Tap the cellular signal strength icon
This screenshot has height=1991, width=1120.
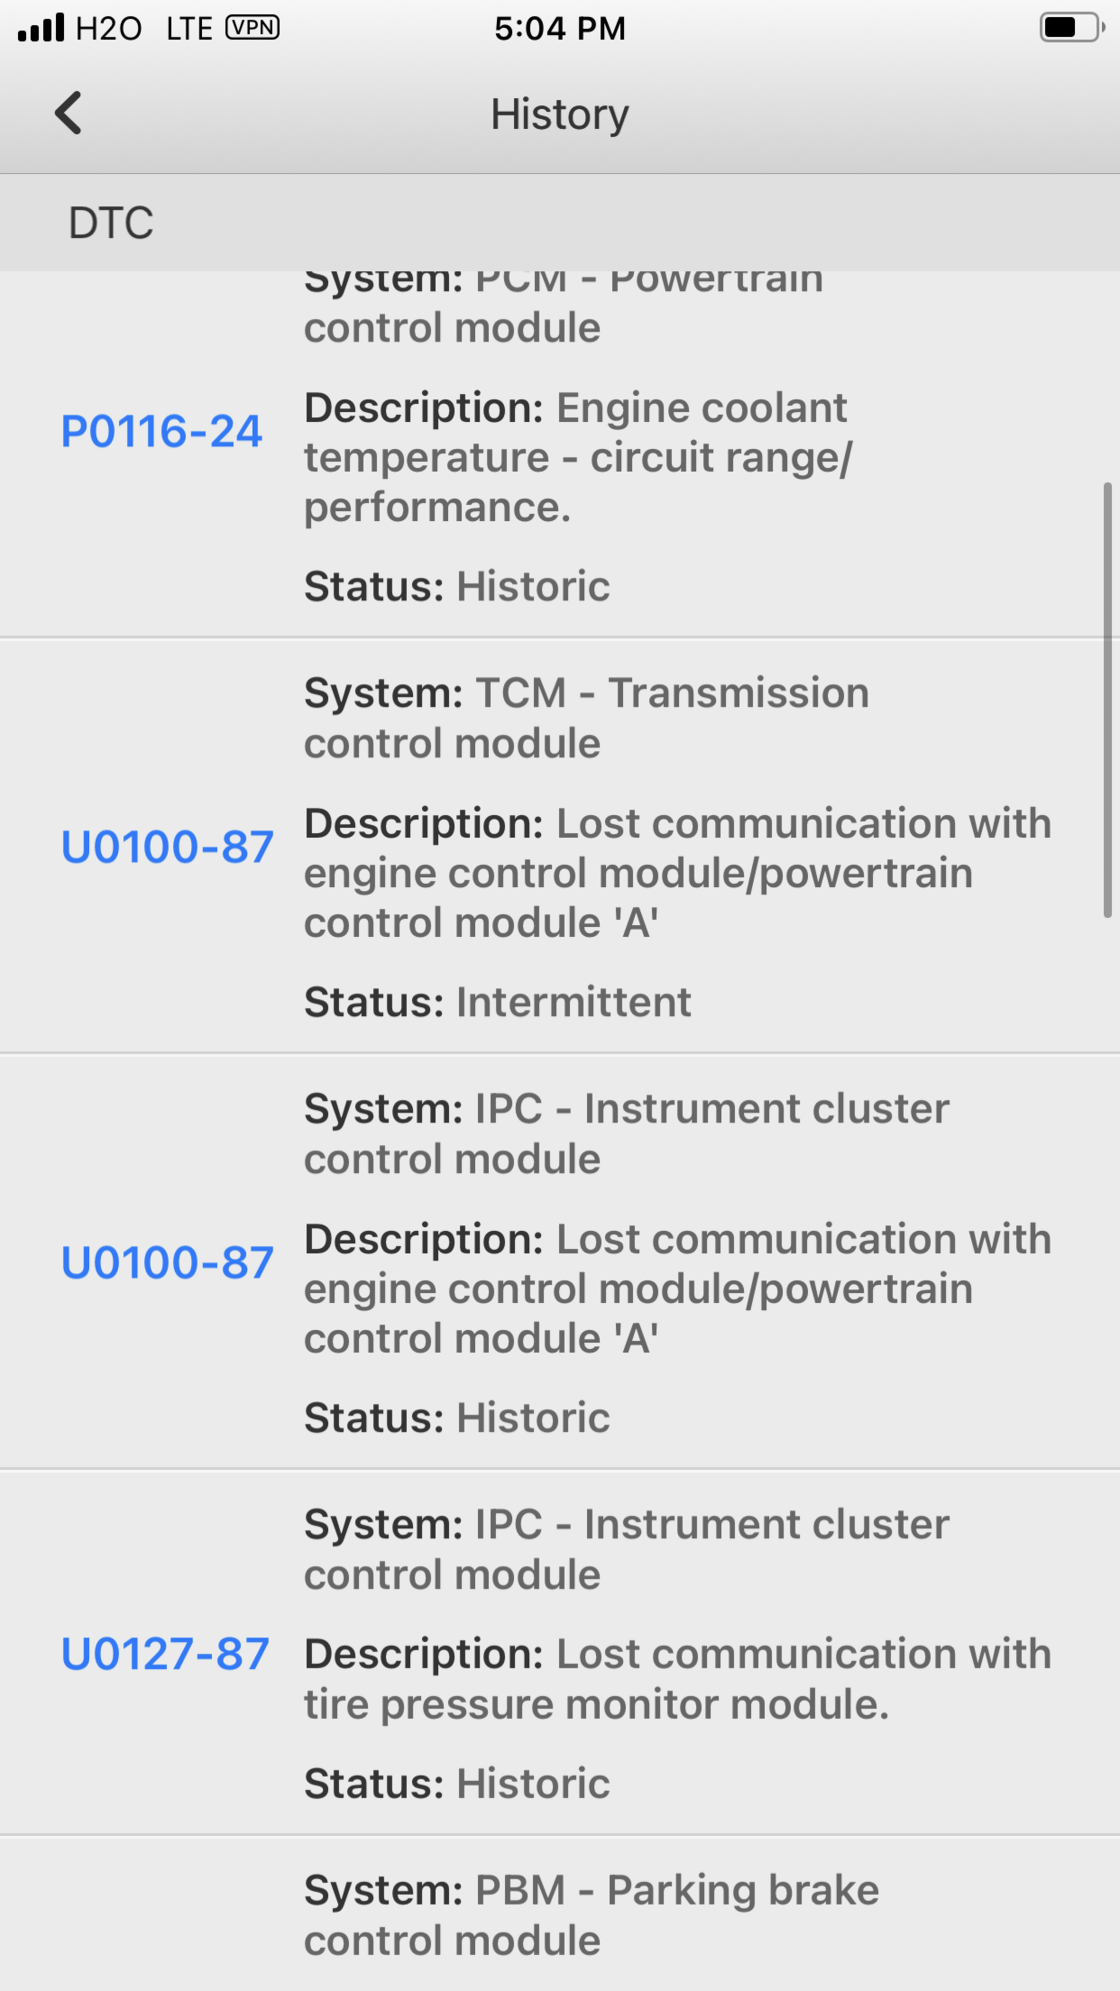pyautogui.click(x=41, y=28)
